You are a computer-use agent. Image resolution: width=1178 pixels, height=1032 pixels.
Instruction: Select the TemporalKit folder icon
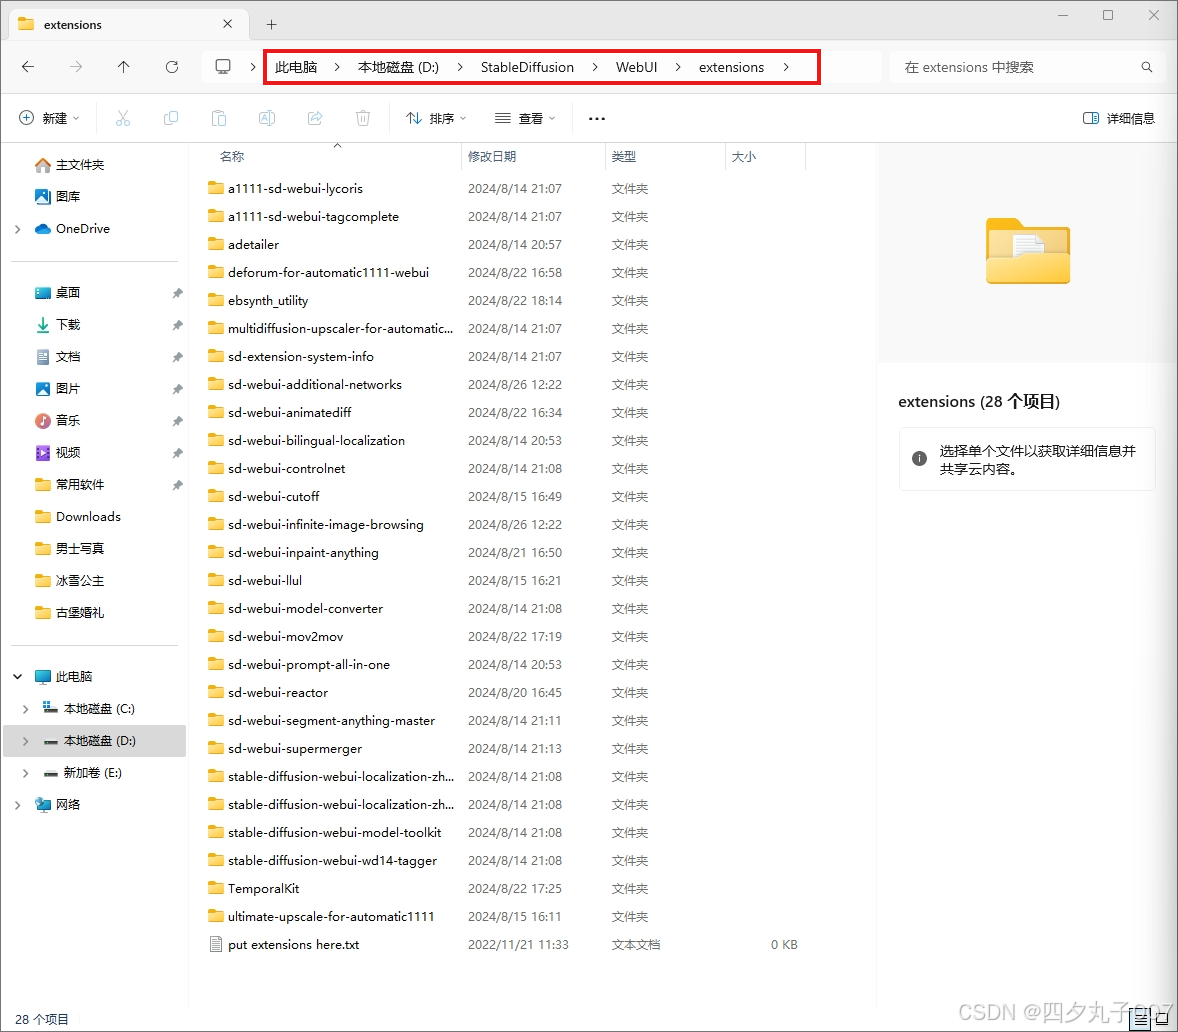(x=216, y=888)
